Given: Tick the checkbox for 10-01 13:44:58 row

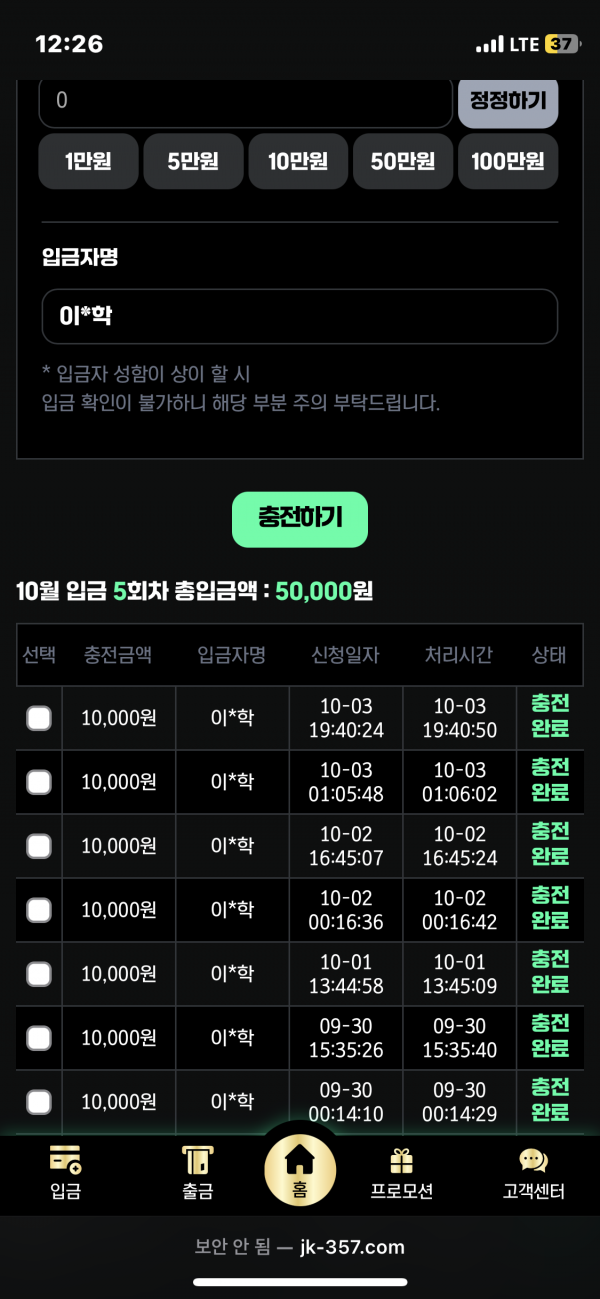Looking at the screenshot, I should tap(39, 974).
